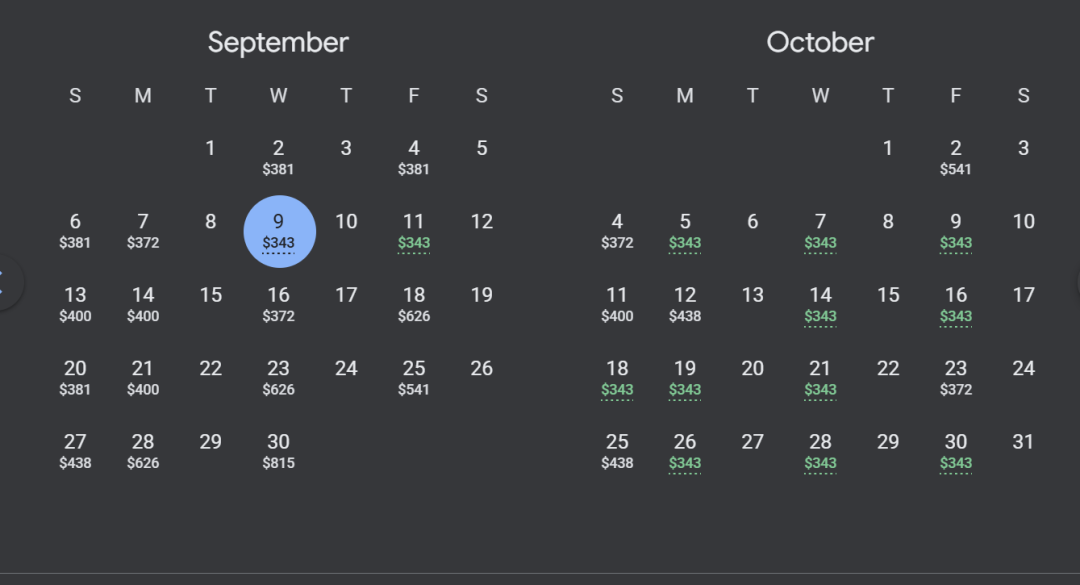Pick October 18 with green $343 price
This screenshot has height=585, width=1080.
(617, 378)
